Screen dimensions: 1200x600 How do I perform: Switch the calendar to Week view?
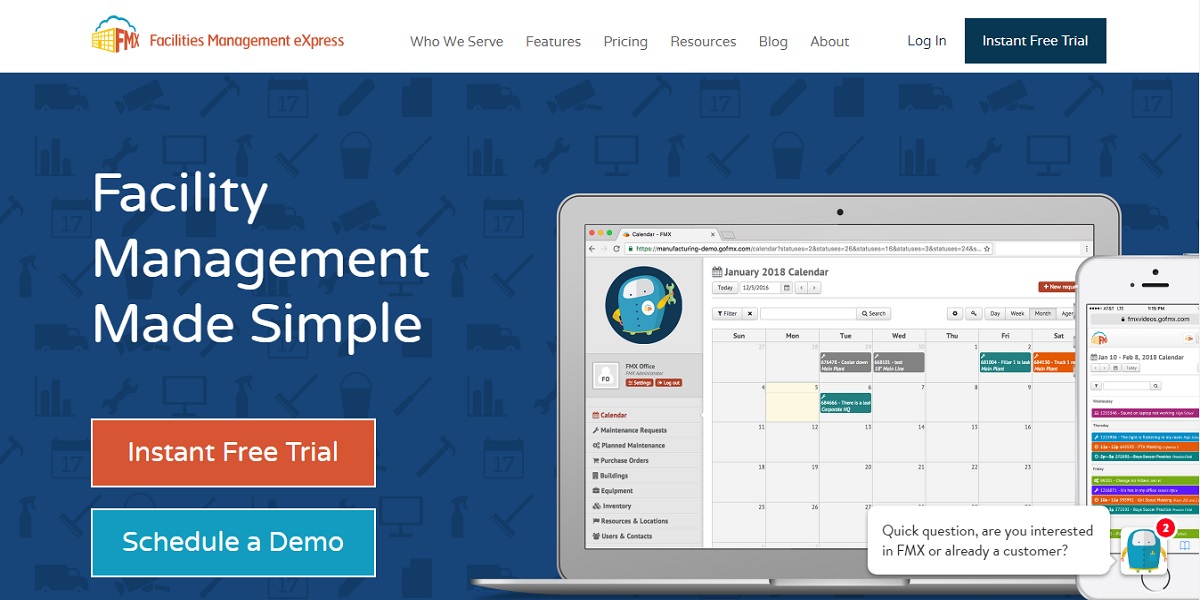[1018, 313]
